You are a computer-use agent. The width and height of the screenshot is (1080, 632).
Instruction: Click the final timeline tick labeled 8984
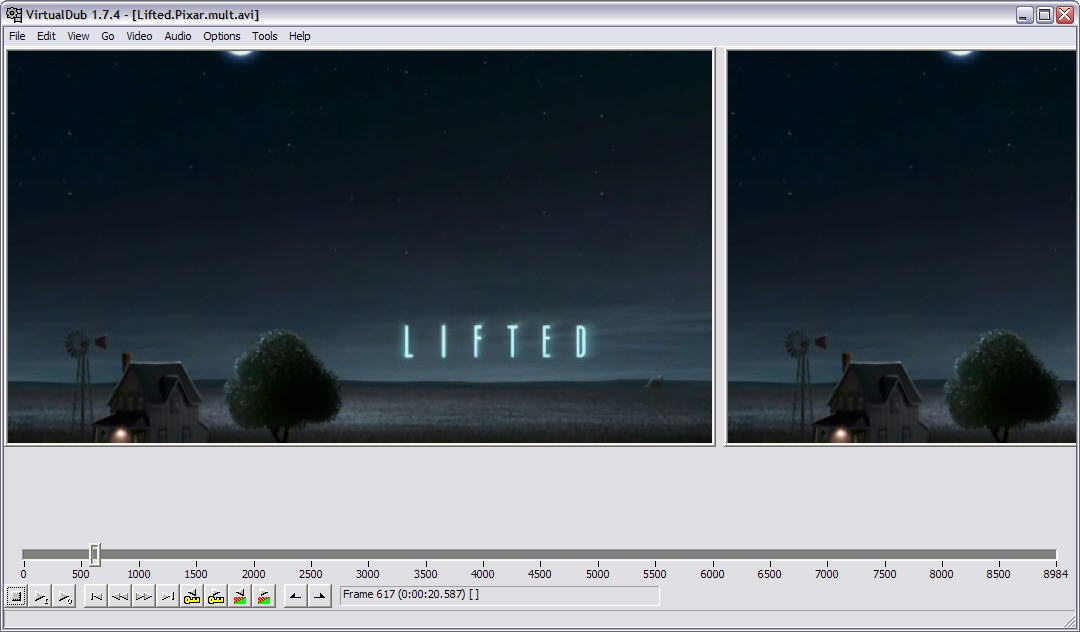tap(1055, 573)
